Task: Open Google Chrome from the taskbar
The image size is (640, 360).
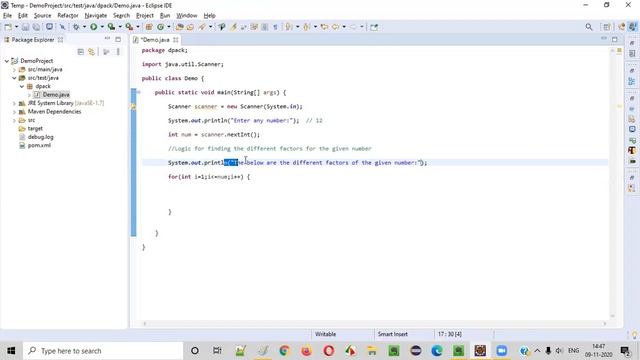Action: (x=284, y=351)
